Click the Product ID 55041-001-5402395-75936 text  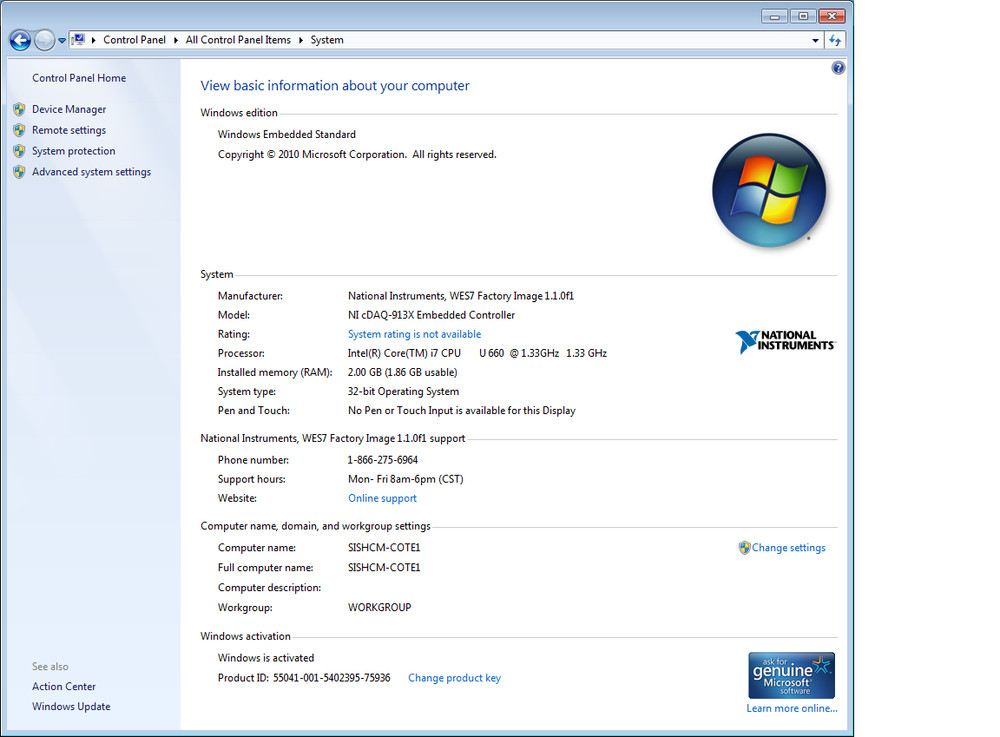coord(304,678)
